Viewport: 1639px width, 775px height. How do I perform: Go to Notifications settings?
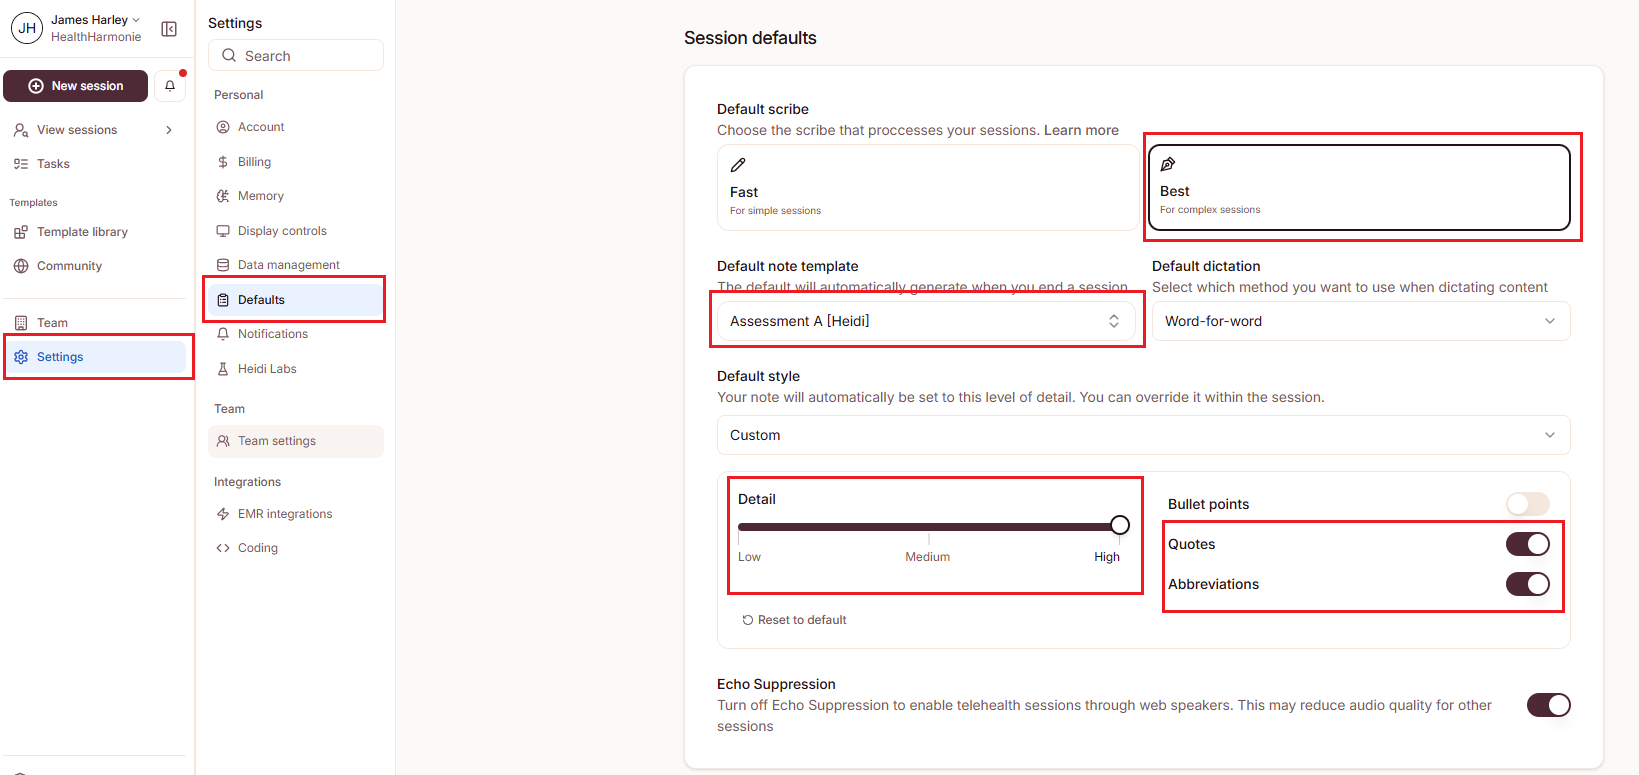pos(272,334)
